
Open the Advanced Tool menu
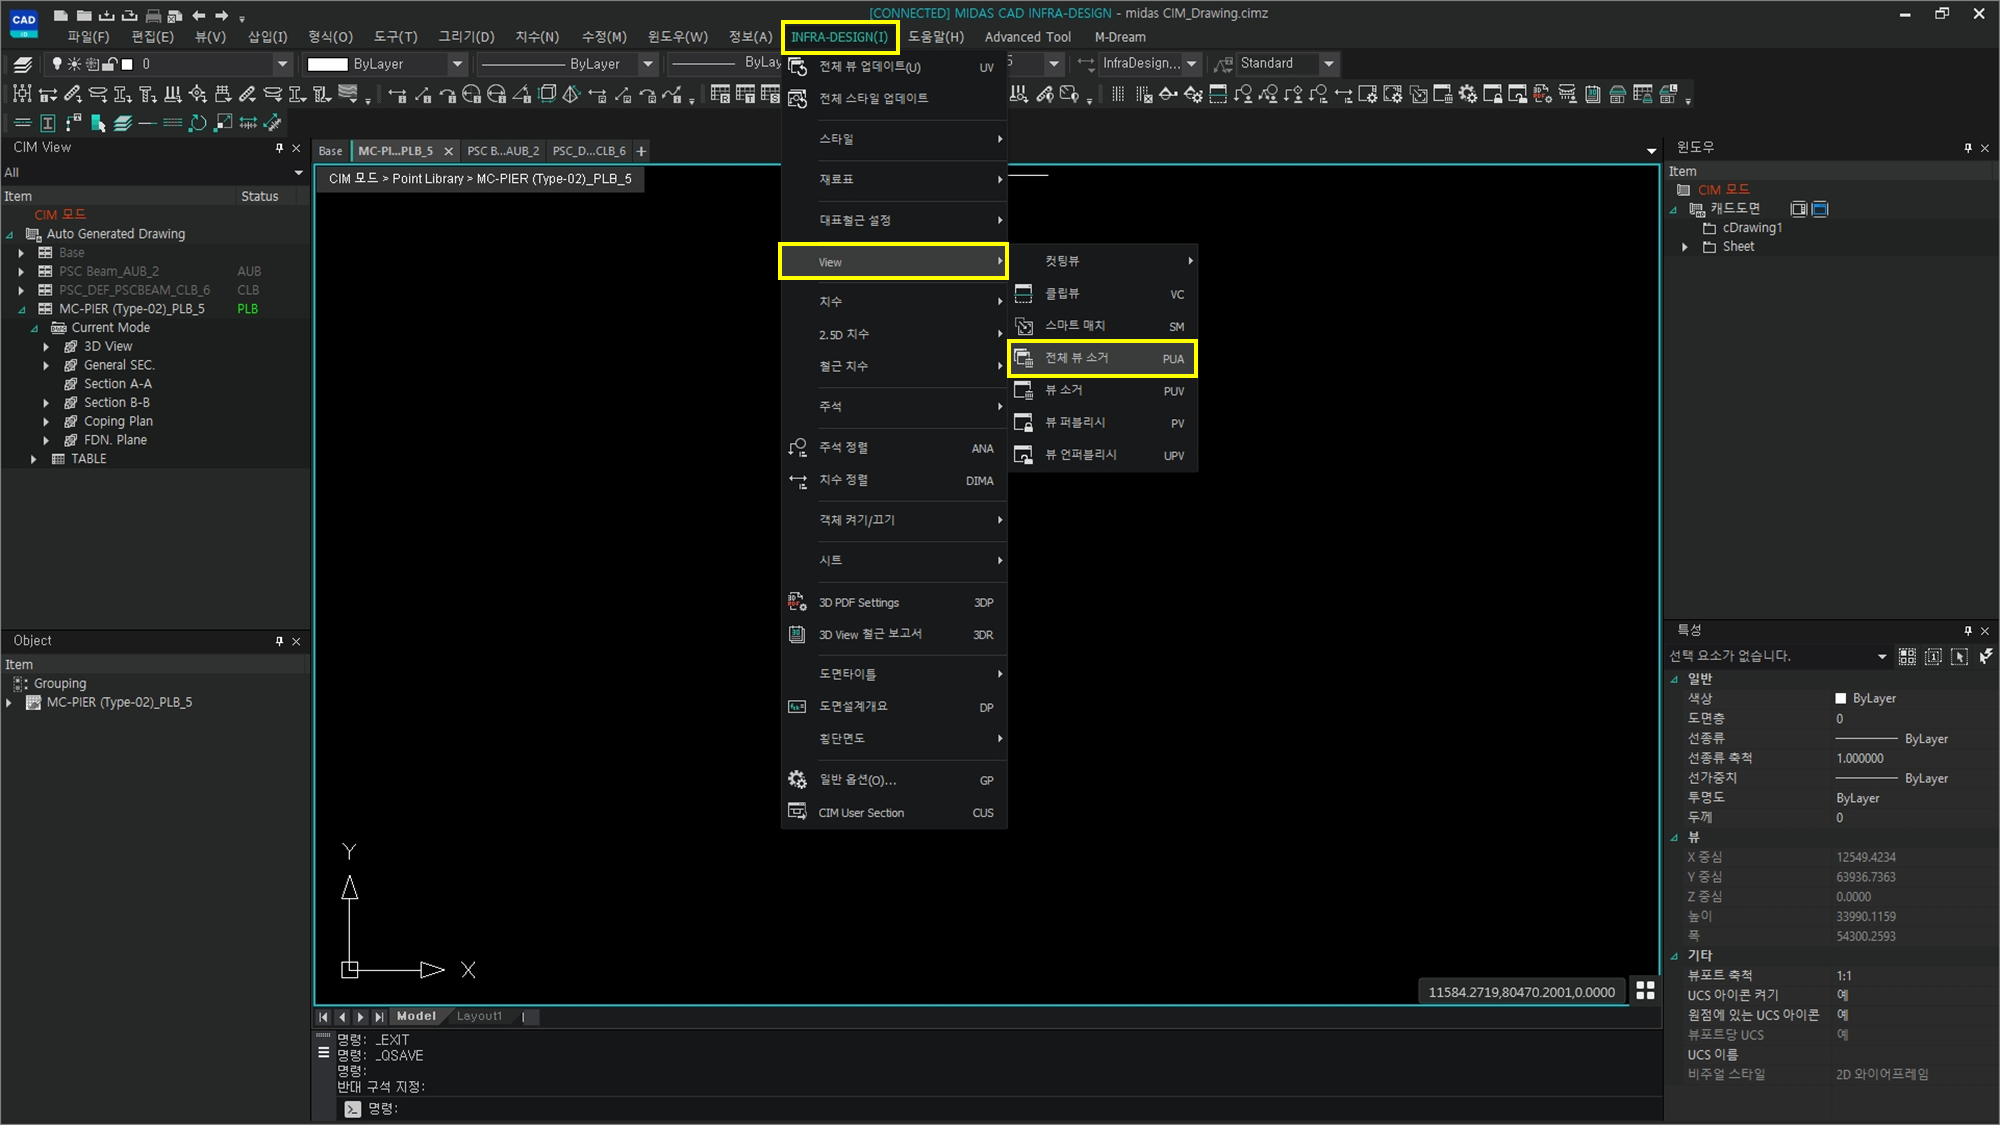(x=1027, y=37)
